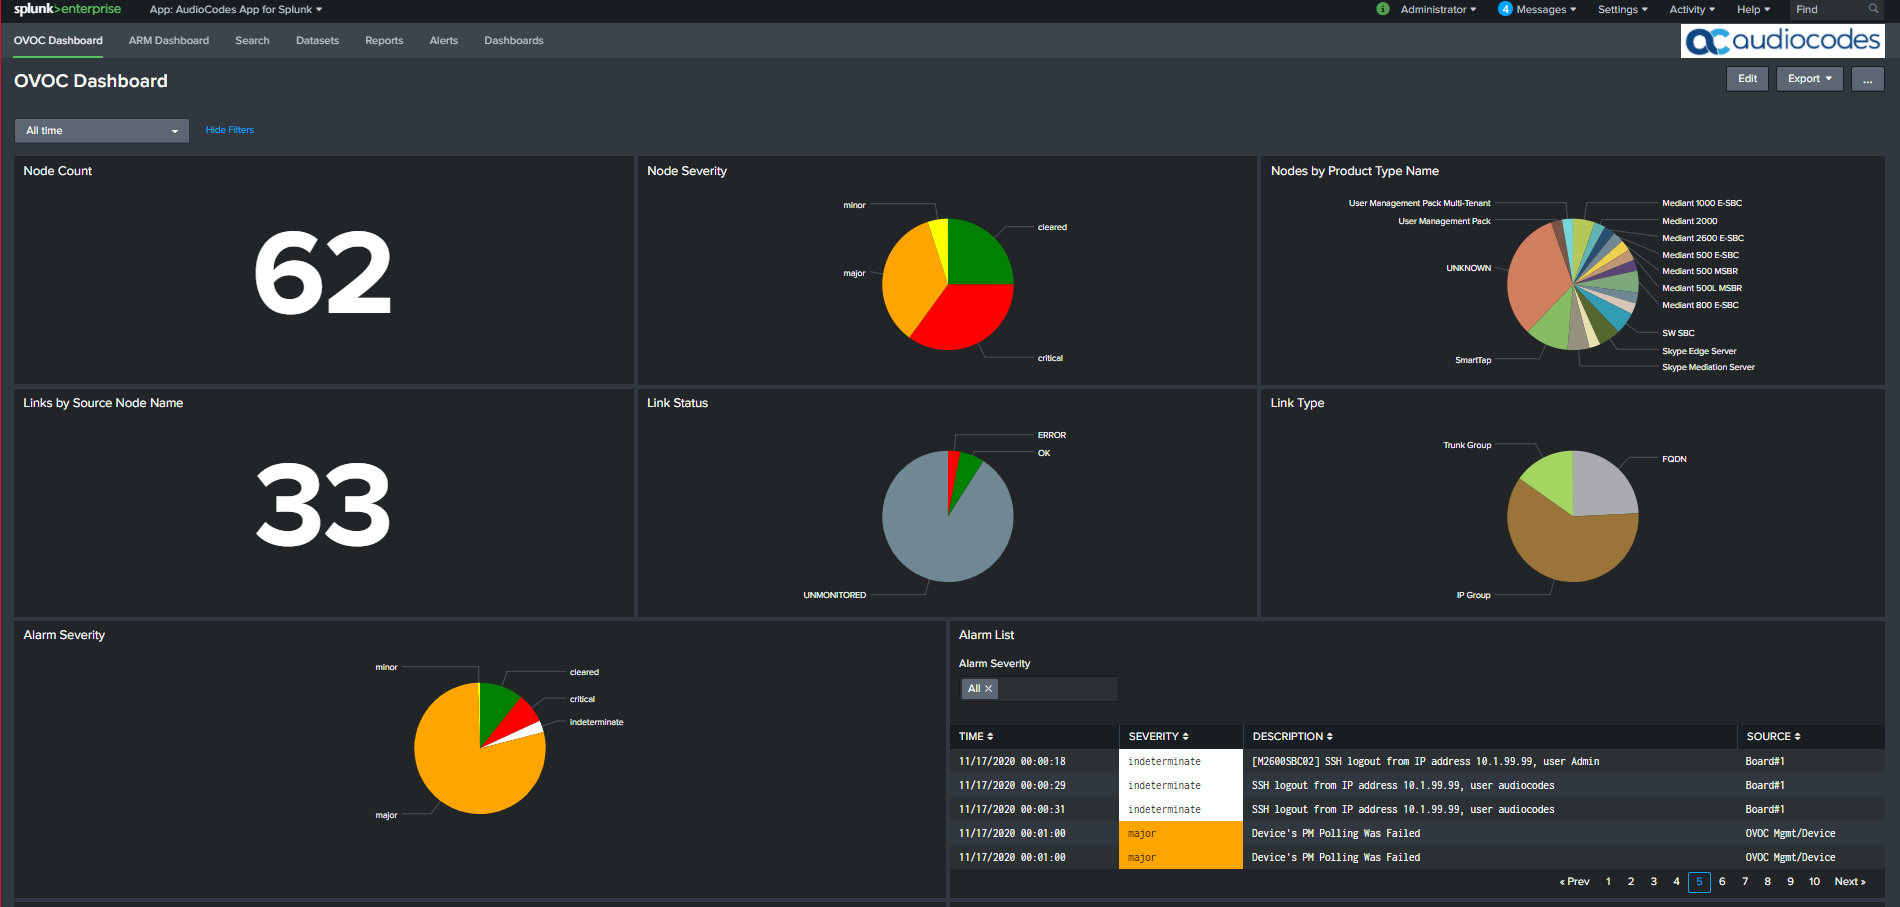Open the Export dropdown button

[1809, 79]
